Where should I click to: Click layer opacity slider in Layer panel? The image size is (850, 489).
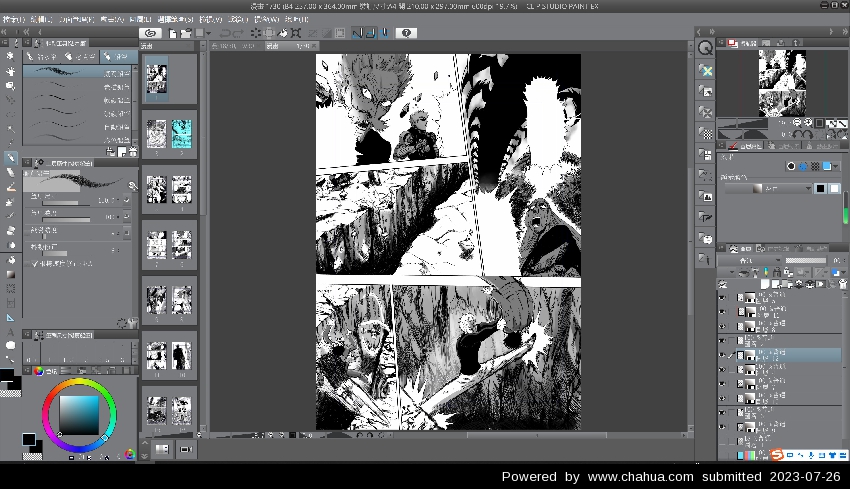click(806, 261)
